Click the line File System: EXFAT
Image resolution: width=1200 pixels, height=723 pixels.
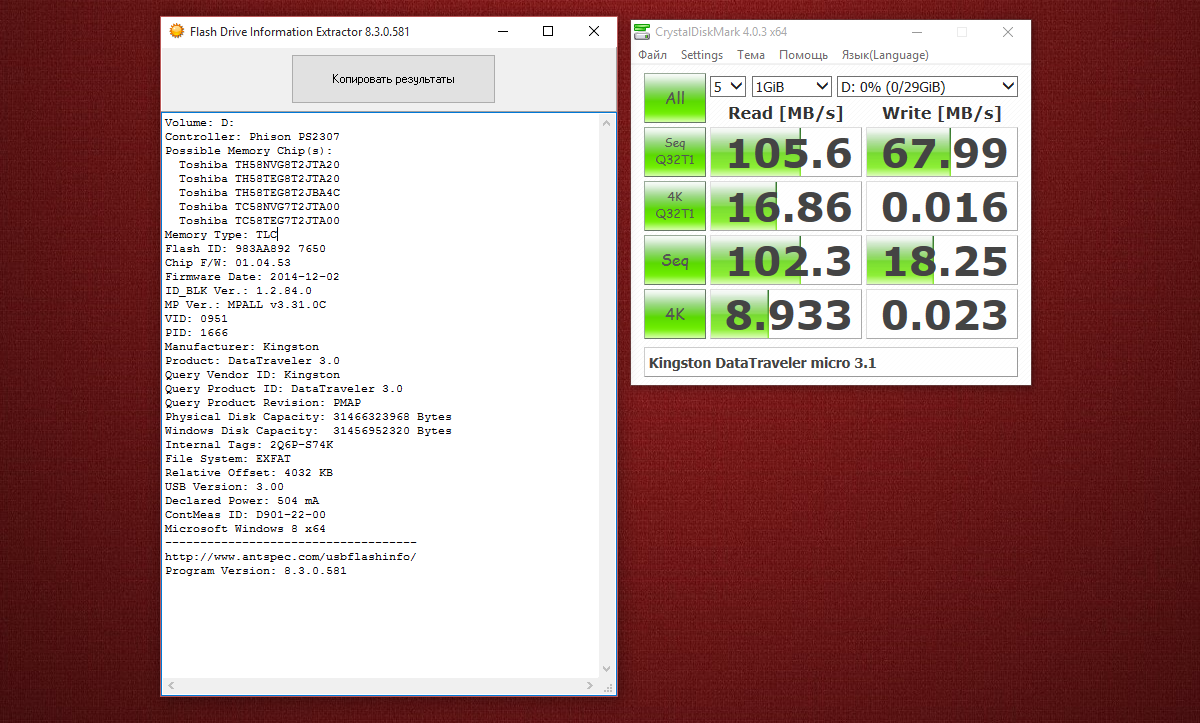228,458
